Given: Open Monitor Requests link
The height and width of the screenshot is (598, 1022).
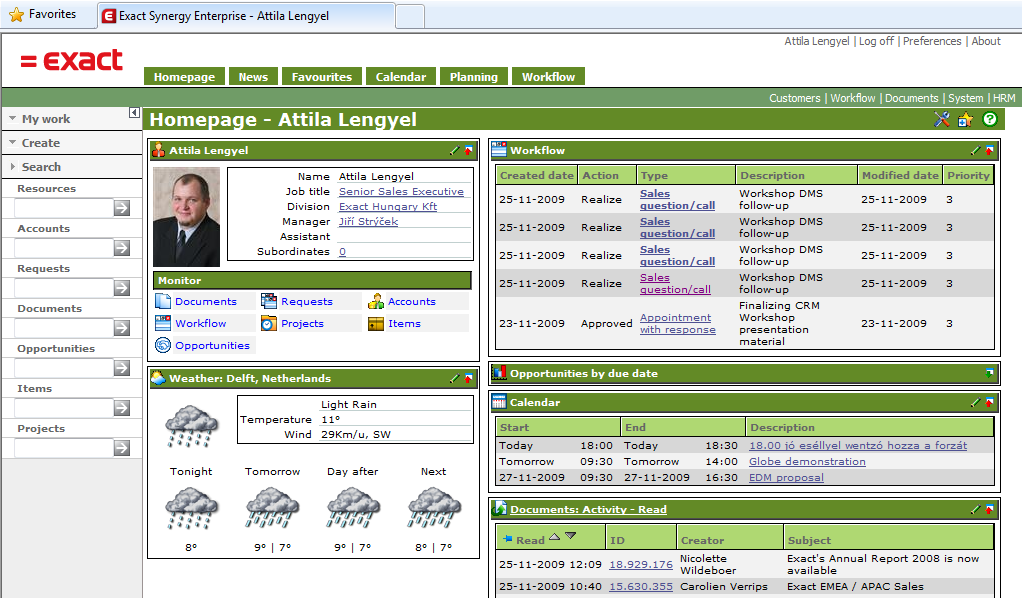Looking at the screenshot, I should pyautogui.click(x=306, y=301).
